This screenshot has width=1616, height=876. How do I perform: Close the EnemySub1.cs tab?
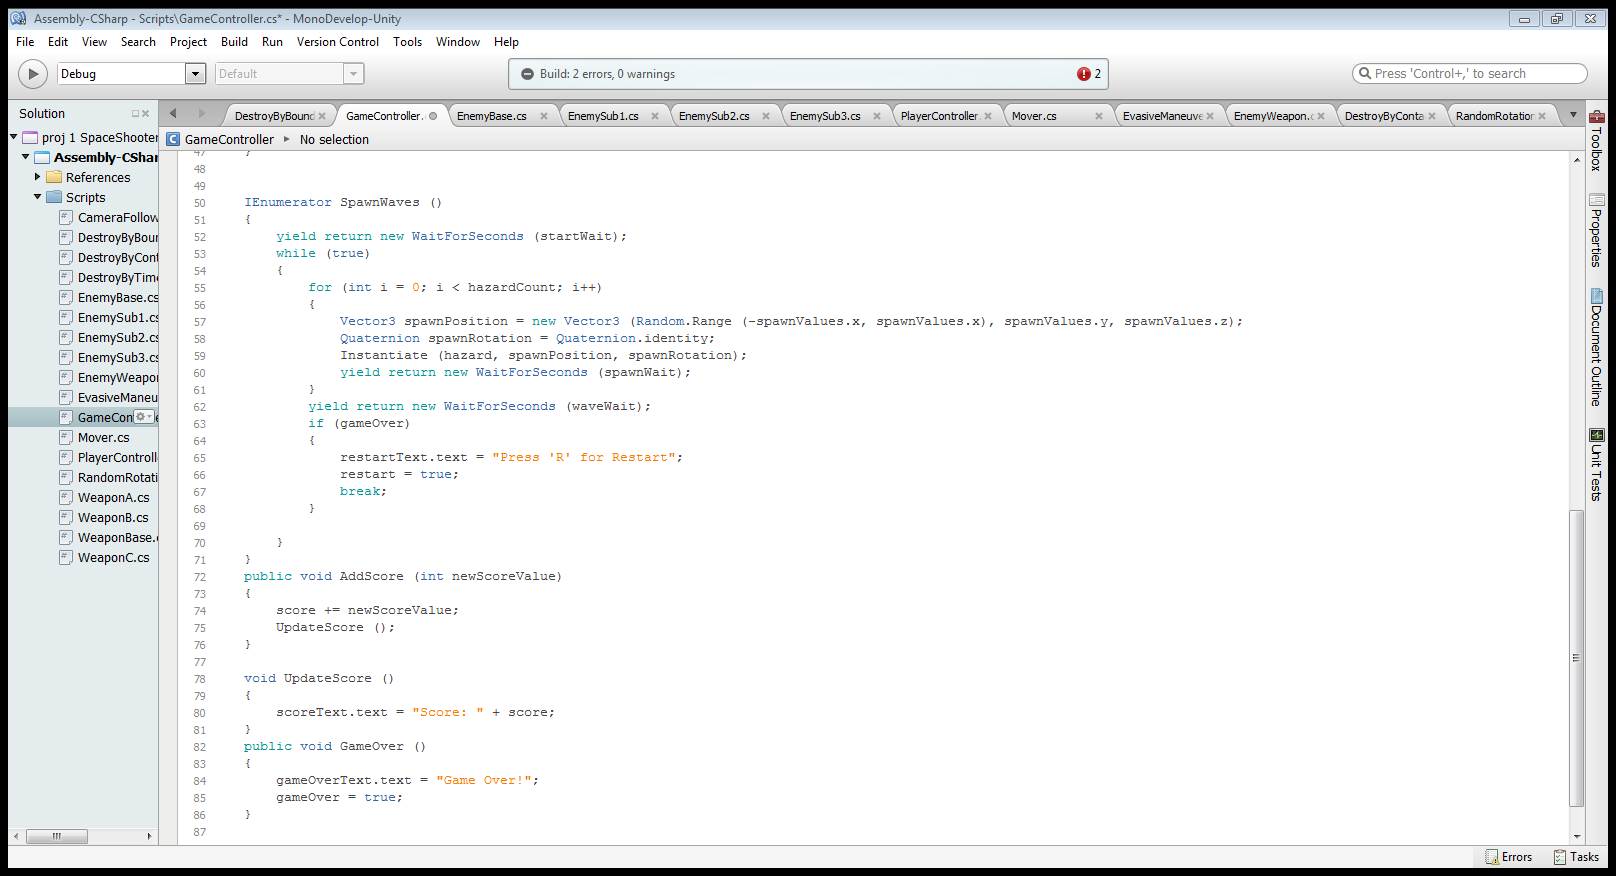pyautogui.click(x=655, y=116)
